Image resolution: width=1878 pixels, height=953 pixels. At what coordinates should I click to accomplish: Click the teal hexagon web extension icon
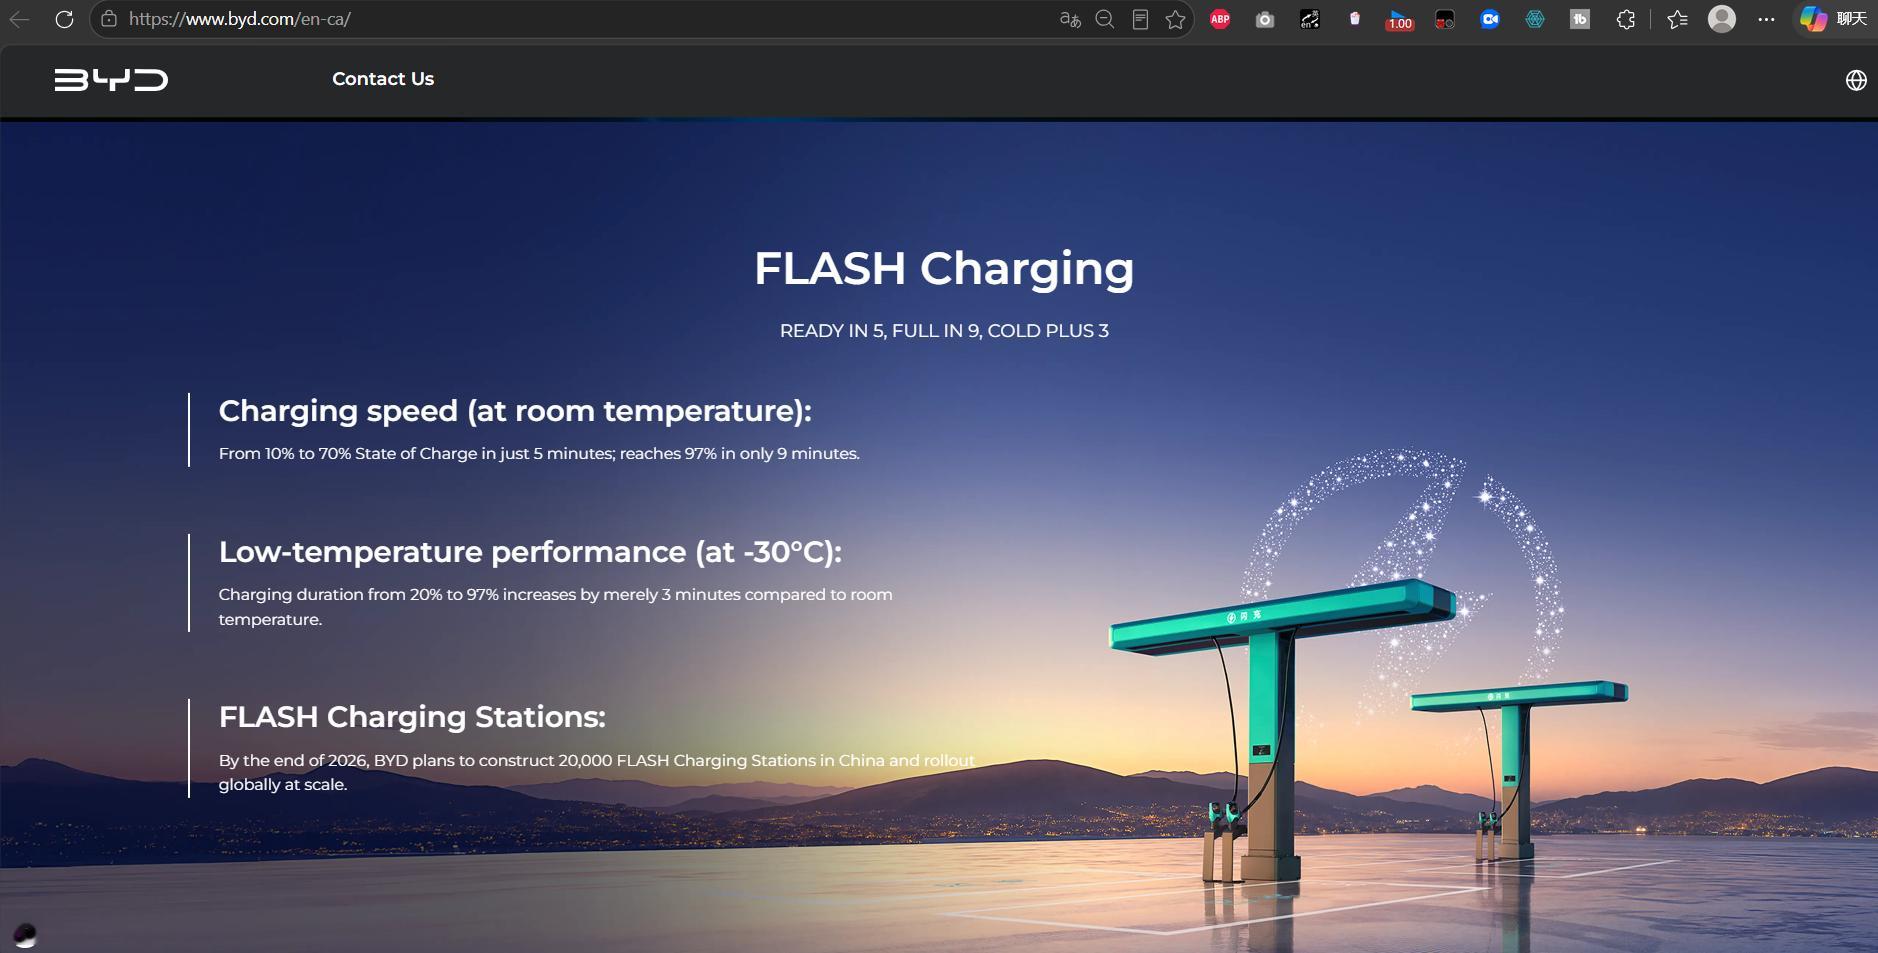point(1535,19)
